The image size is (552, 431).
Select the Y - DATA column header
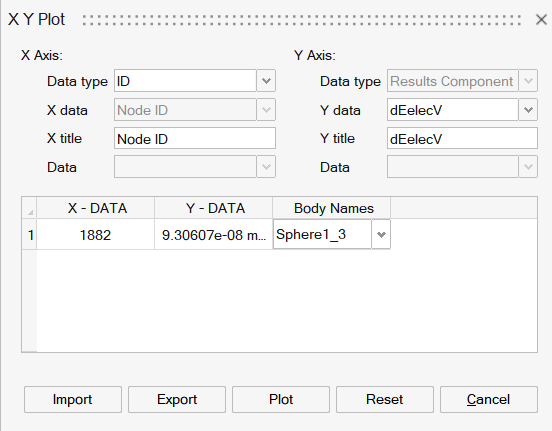(214, 208)
